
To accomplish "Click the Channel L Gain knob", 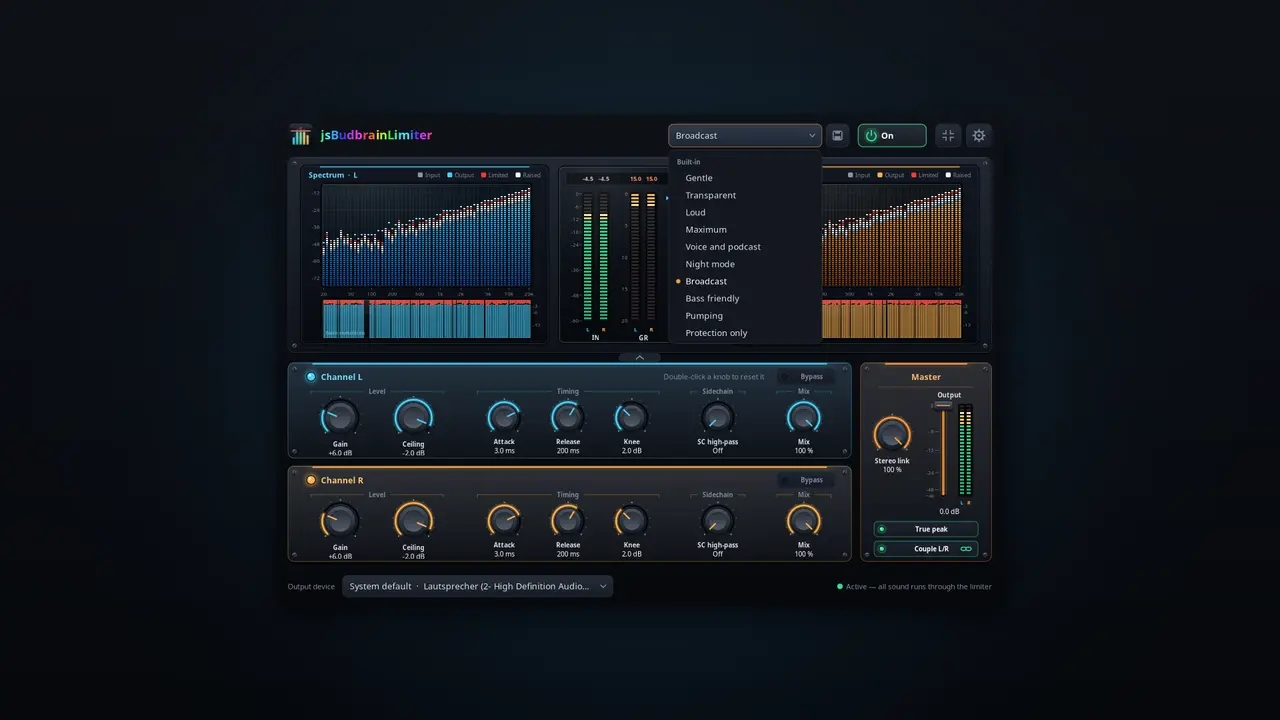I will [x=340, y=417].
